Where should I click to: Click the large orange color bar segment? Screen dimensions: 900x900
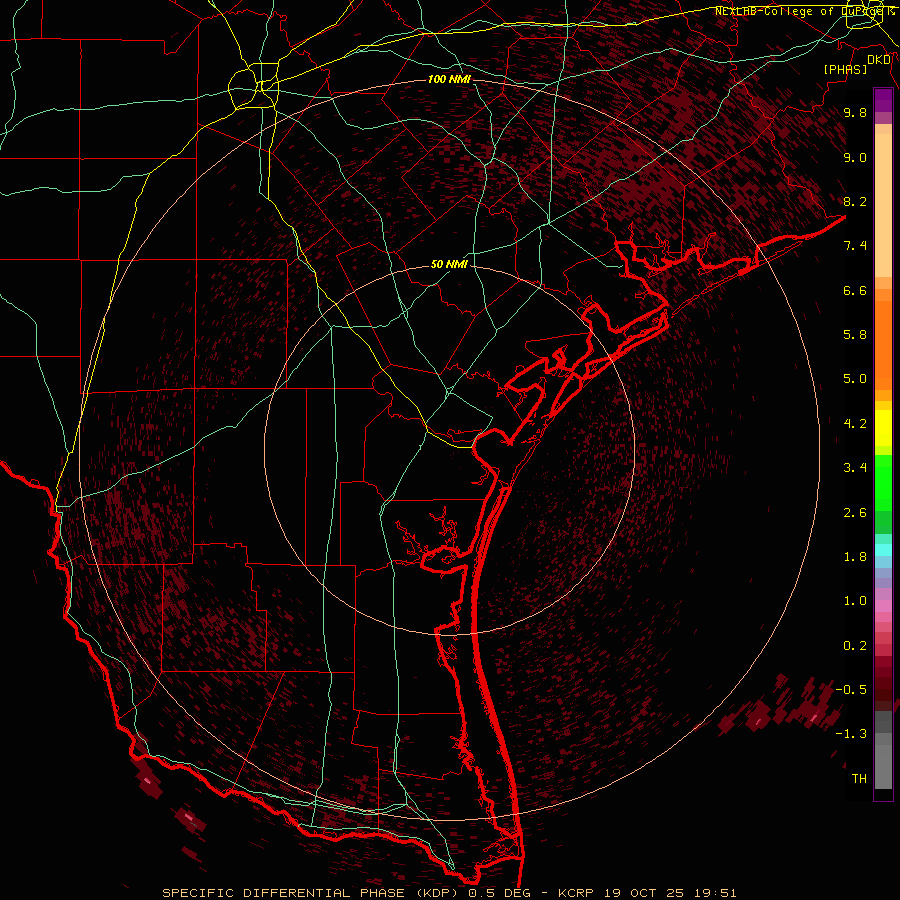[x=883, y=346]
